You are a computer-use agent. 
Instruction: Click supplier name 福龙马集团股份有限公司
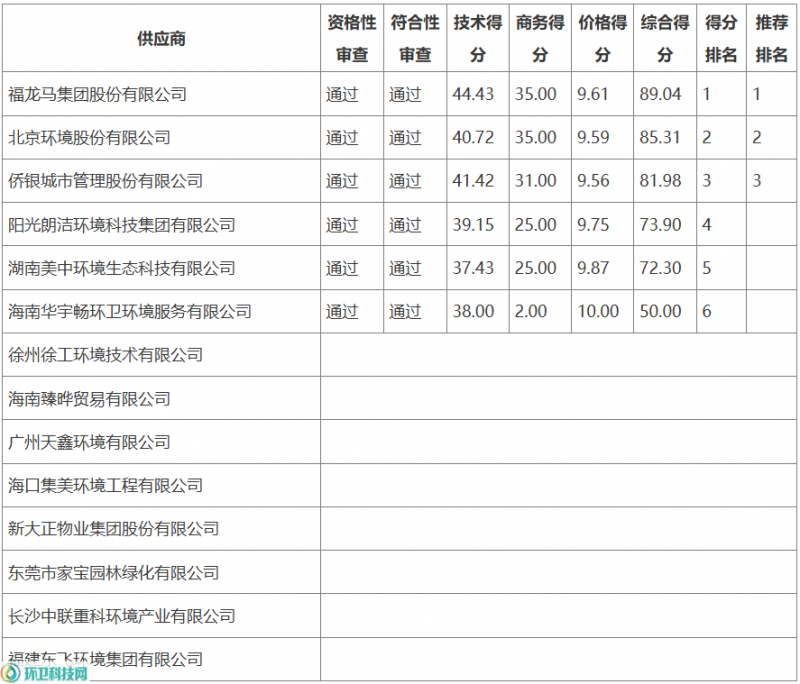point(97,95)
